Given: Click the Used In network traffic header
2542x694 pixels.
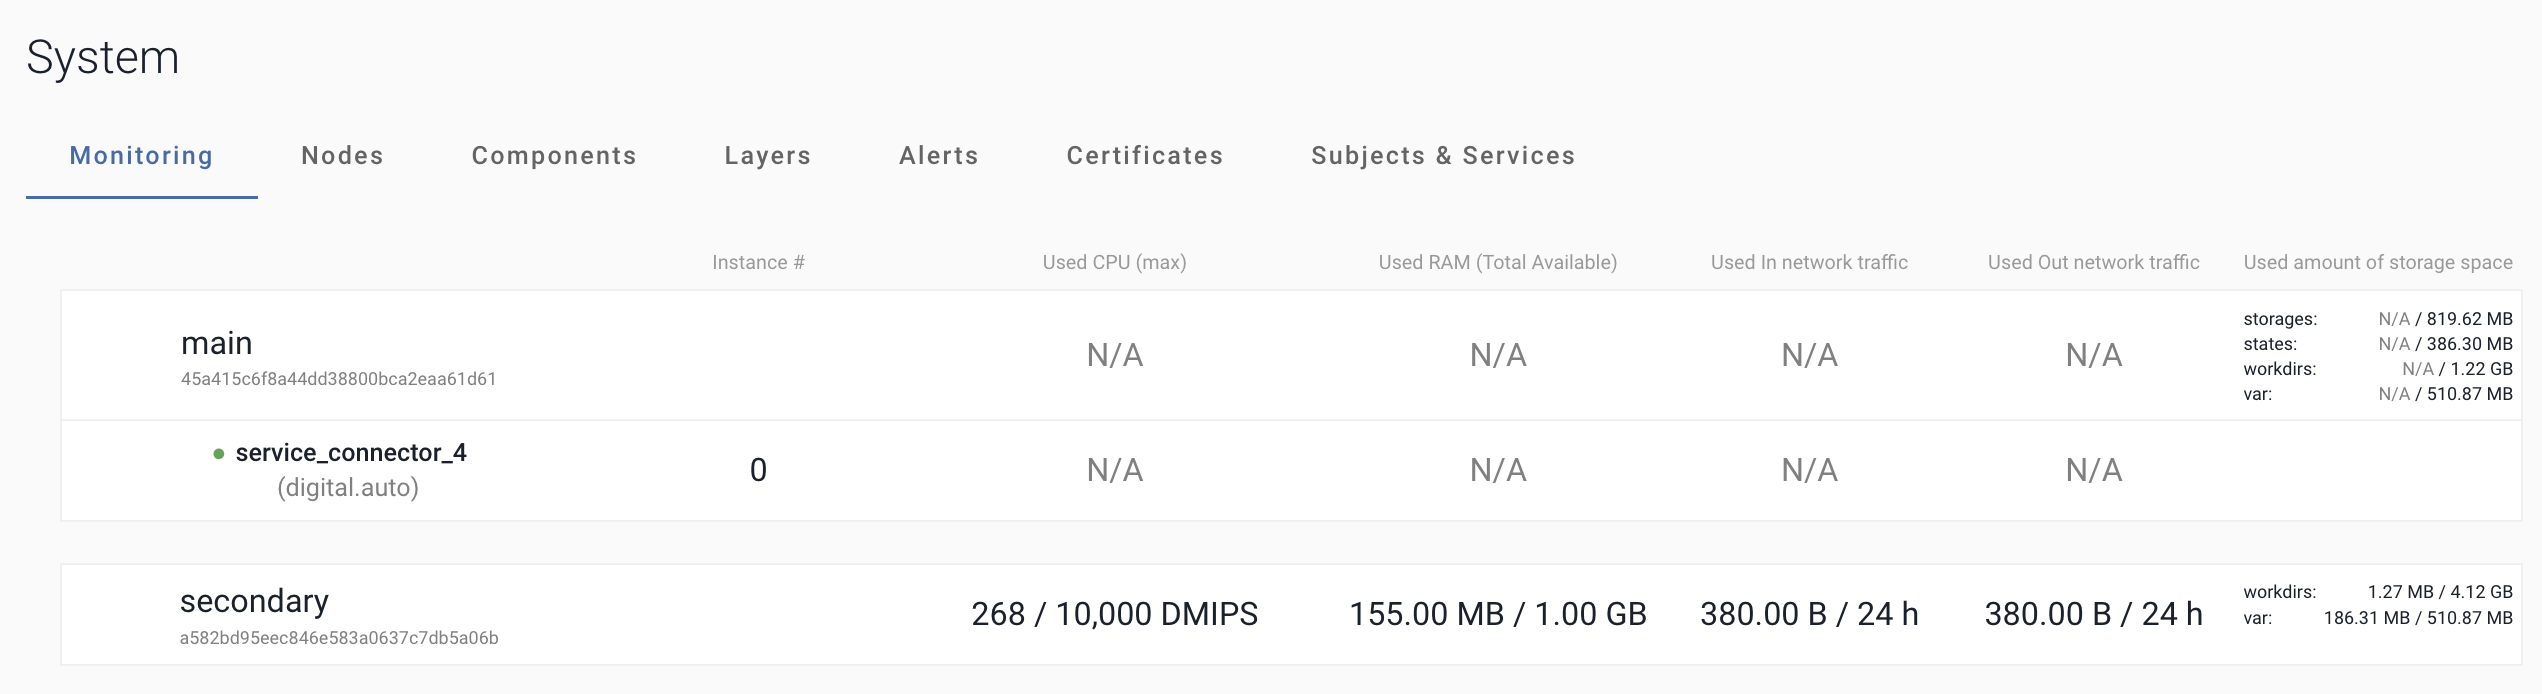Looking at the screenshot, I should (1809, 262).
